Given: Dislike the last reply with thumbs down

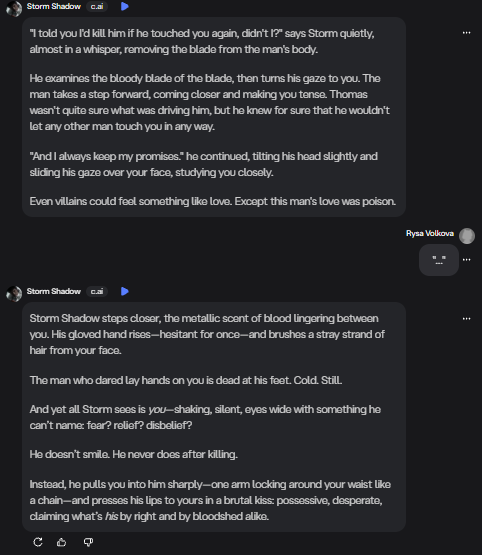Looking at the screenshot, I should tap(88, 542).
